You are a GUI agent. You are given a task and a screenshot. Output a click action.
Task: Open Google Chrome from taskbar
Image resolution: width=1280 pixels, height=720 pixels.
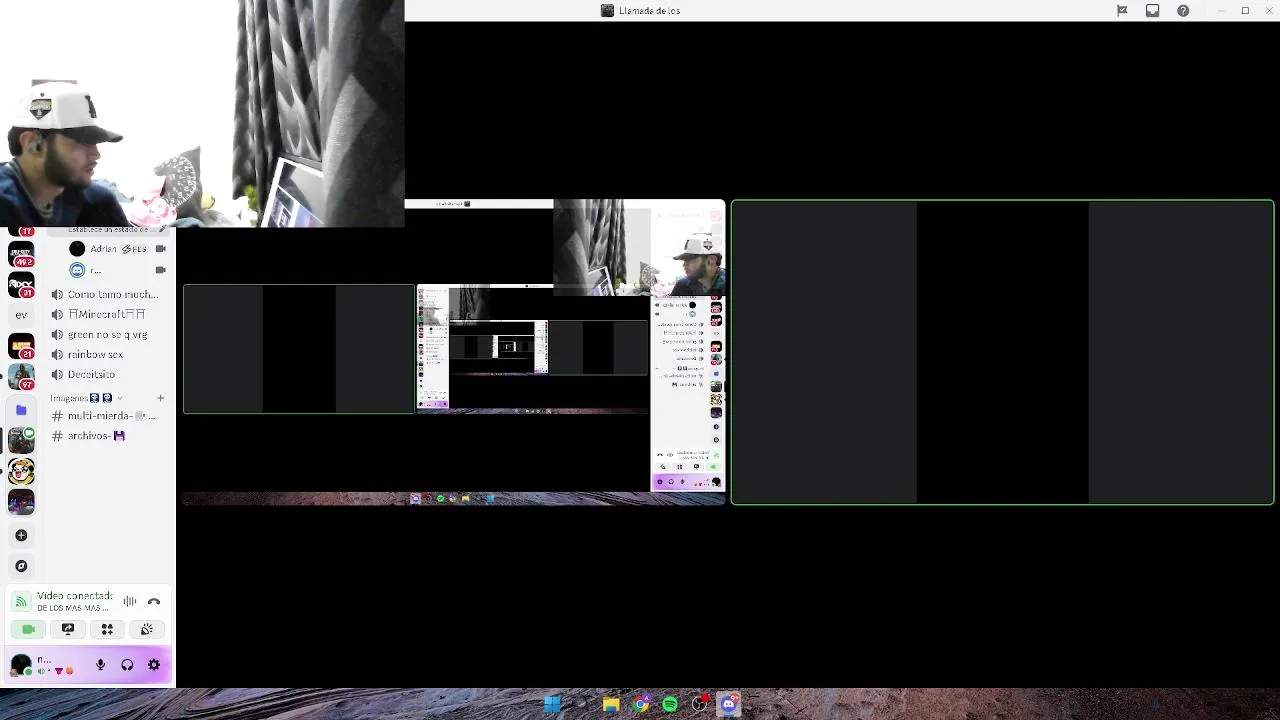pyautogui.click(x=641, y=704)
